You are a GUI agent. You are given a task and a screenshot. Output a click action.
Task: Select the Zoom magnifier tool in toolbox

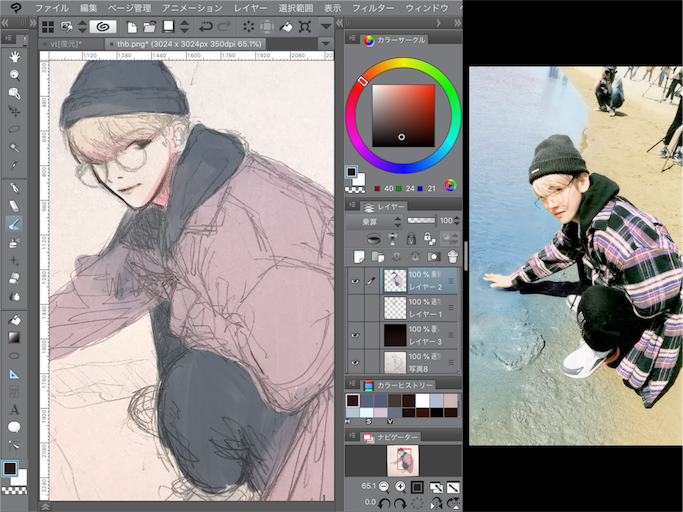pos(14,75)
